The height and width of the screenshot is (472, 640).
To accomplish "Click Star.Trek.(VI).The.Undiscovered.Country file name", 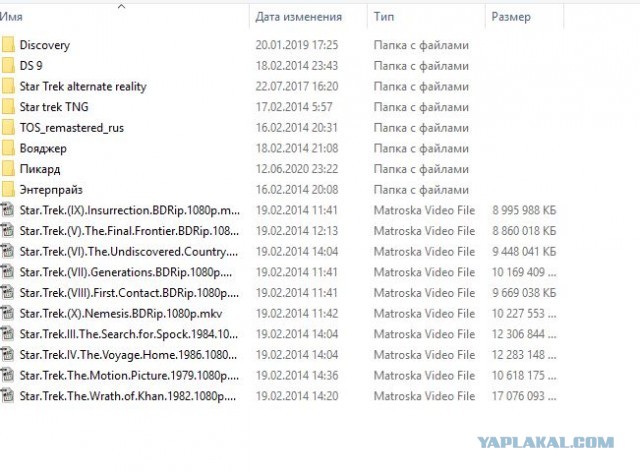I will click(x=129, y=252).
